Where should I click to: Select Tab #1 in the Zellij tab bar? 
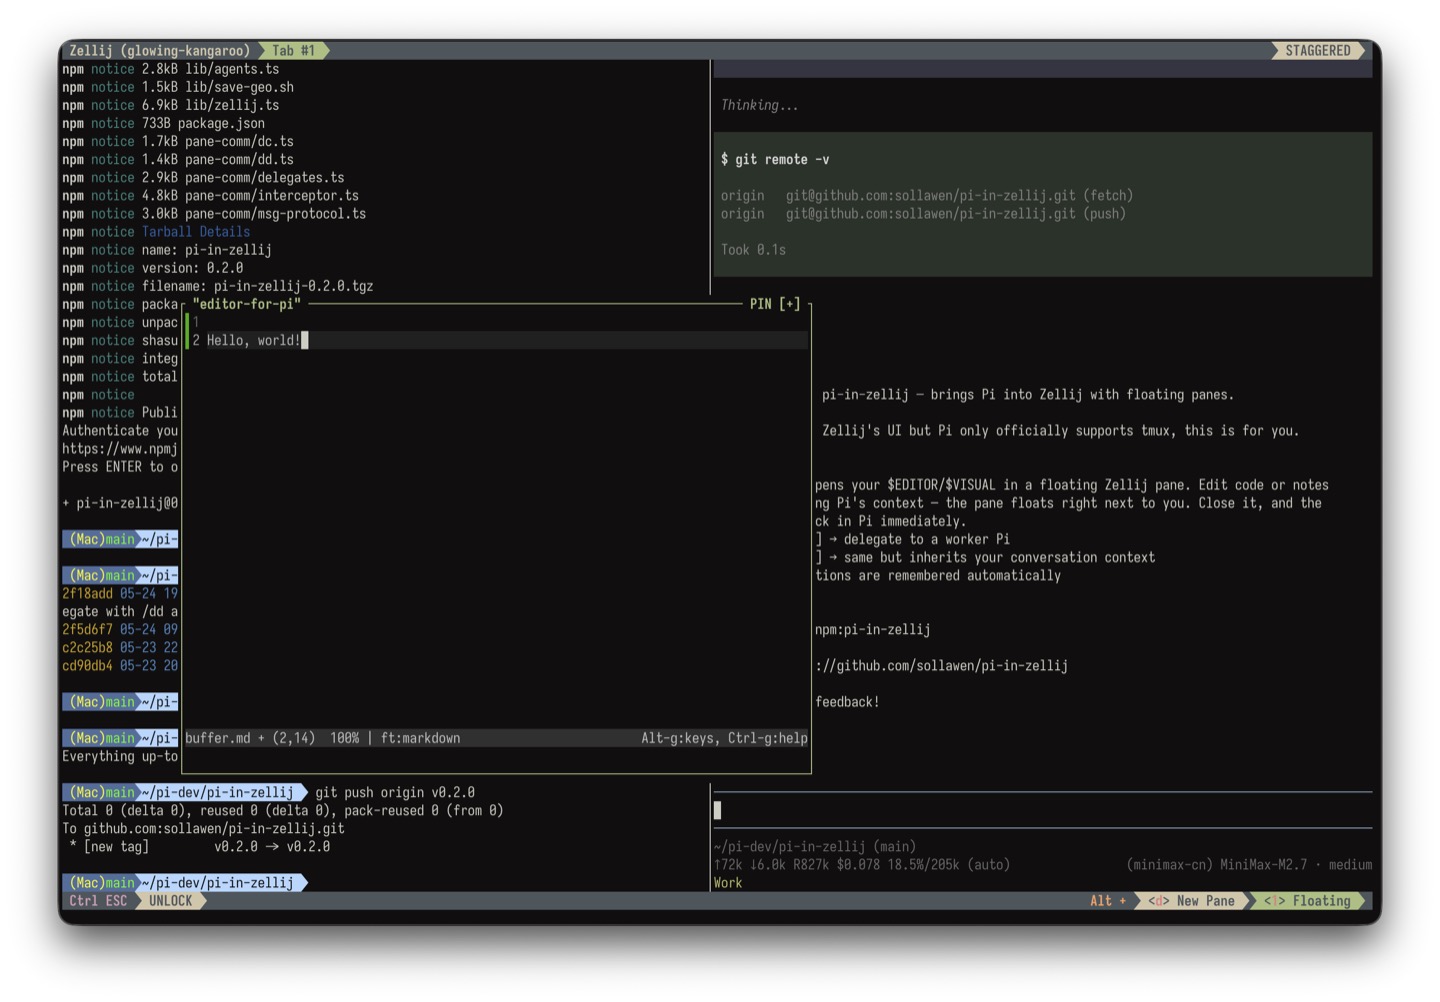[293, 50]
